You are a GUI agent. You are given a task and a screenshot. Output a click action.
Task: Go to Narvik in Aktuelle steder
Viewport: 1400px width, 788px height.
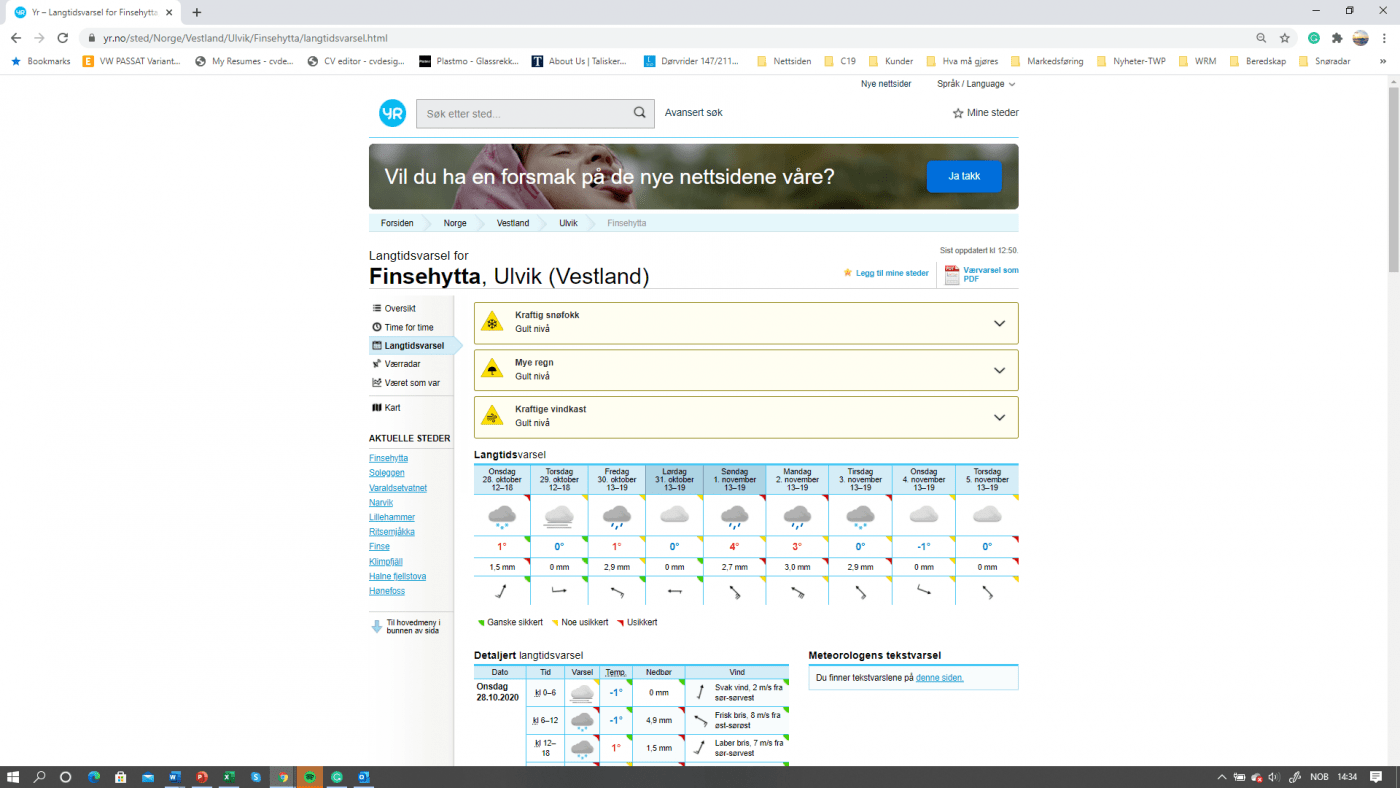click(x=381, y=502)
